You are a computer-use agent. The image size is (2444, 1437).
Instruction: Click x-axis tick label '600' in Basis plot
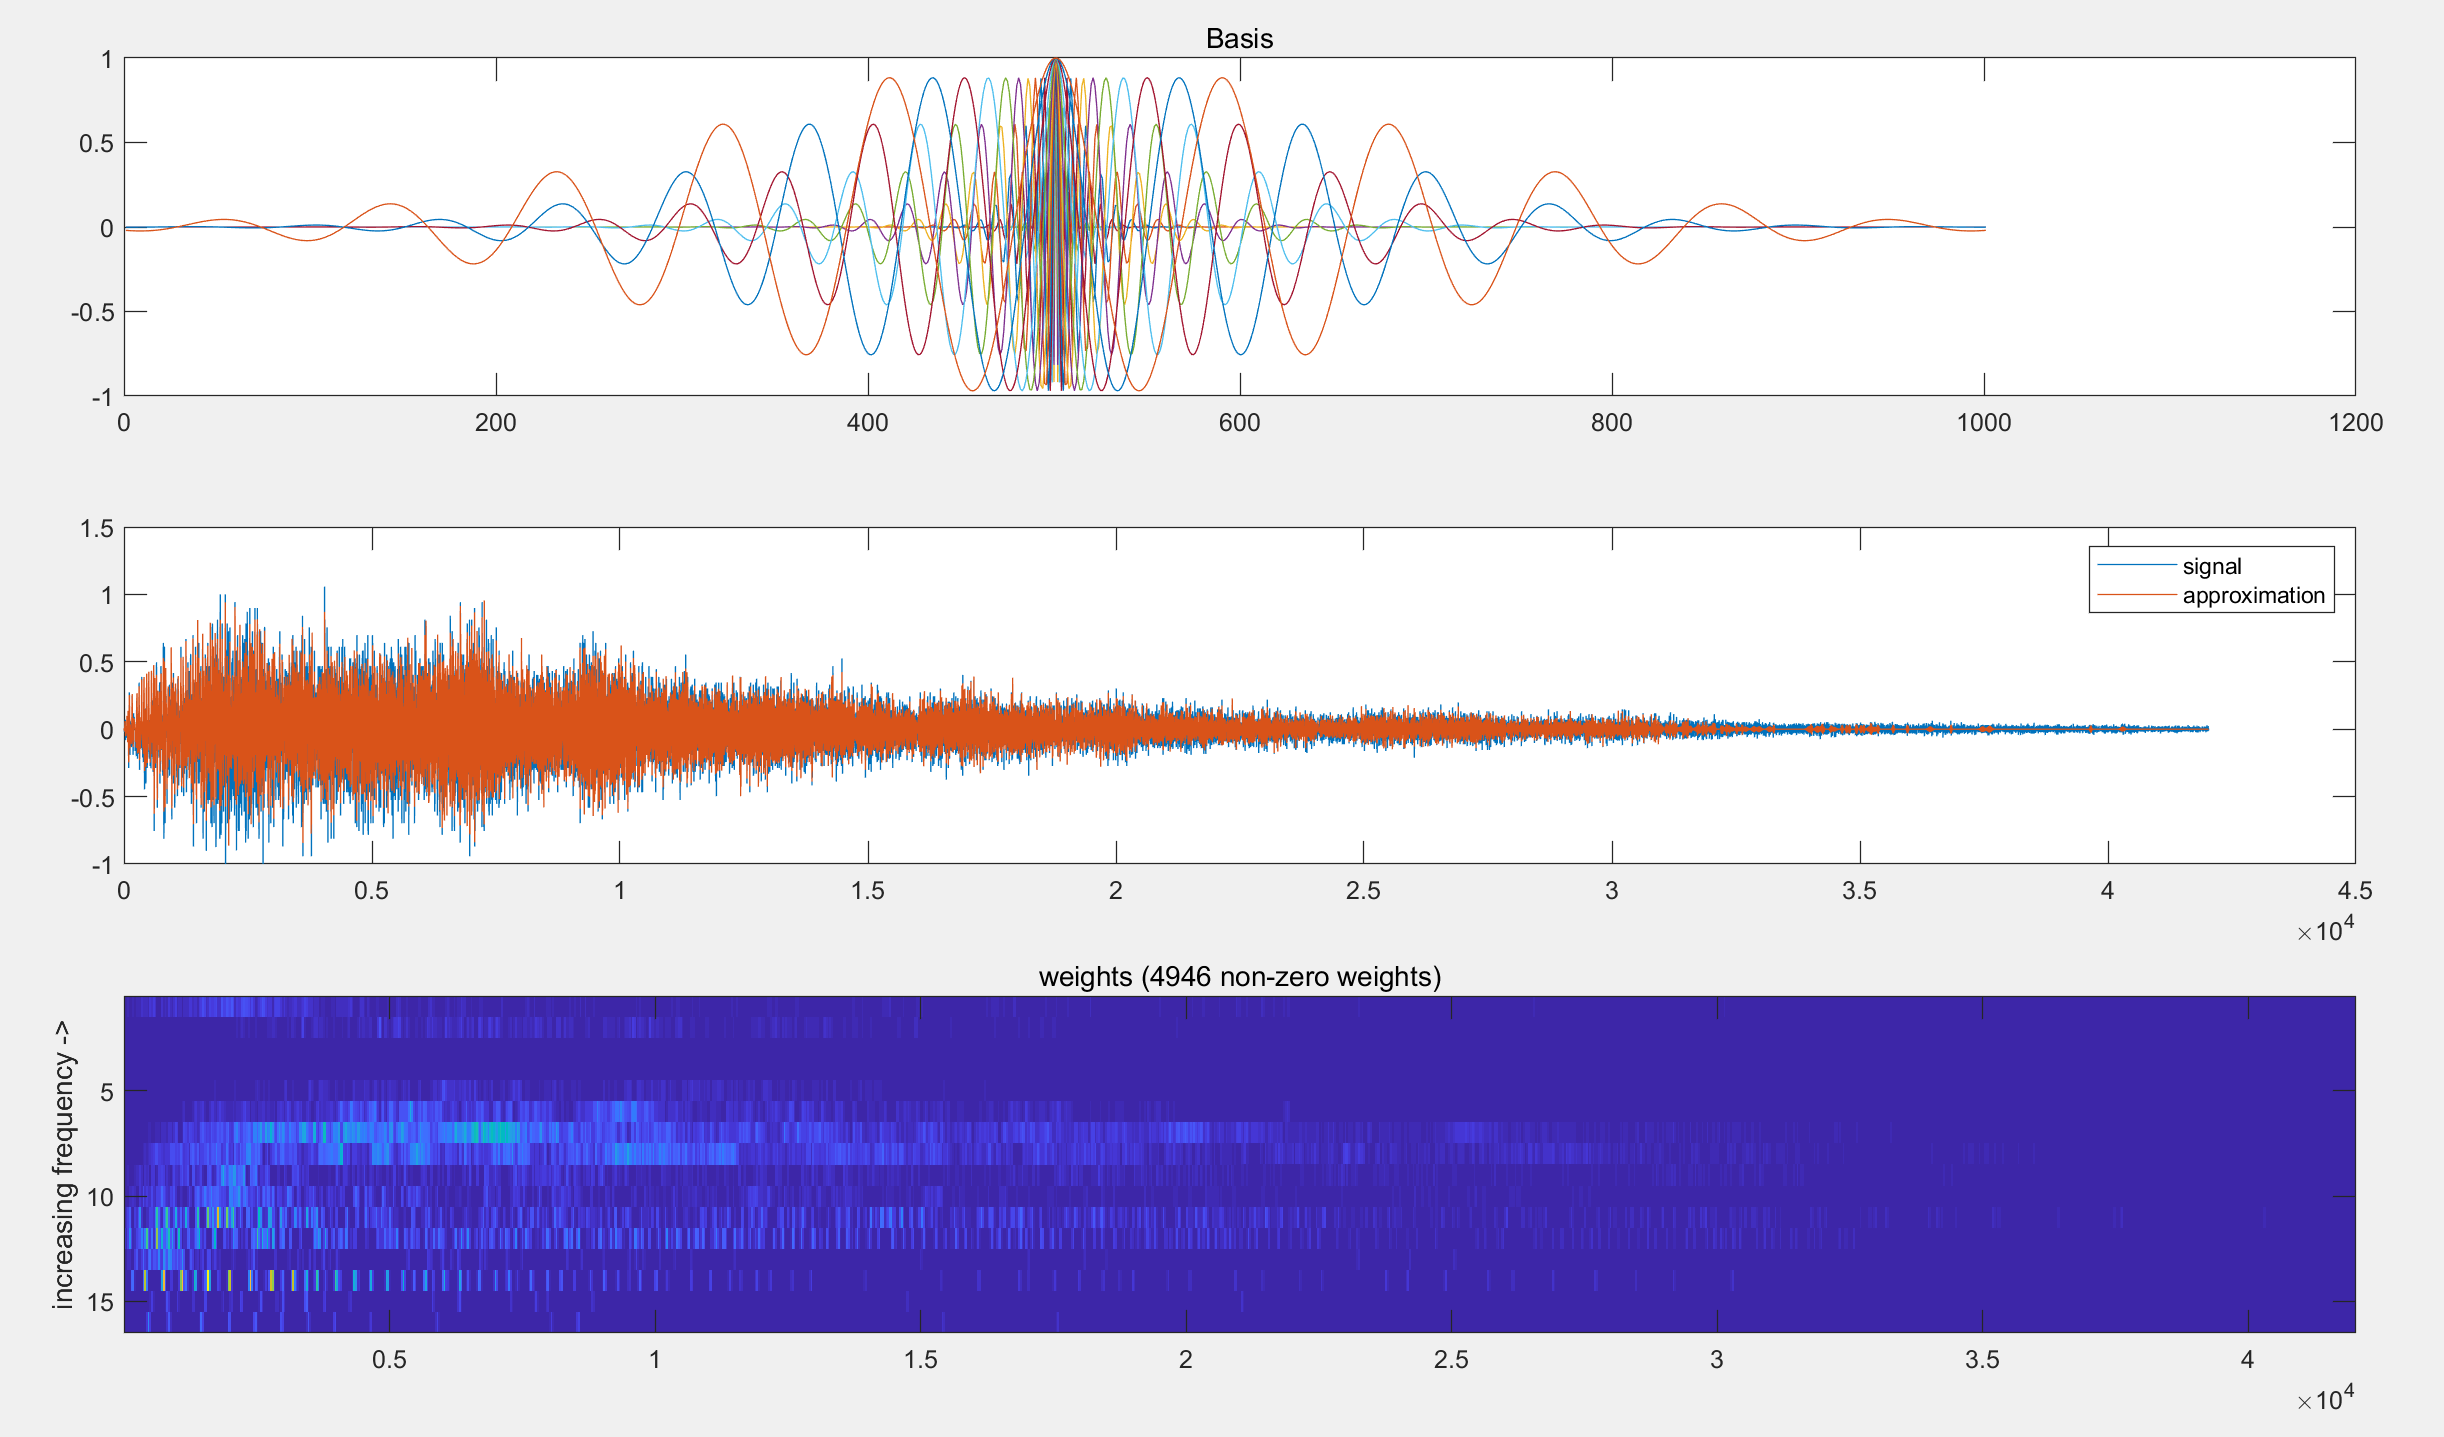click(1240, 422)
